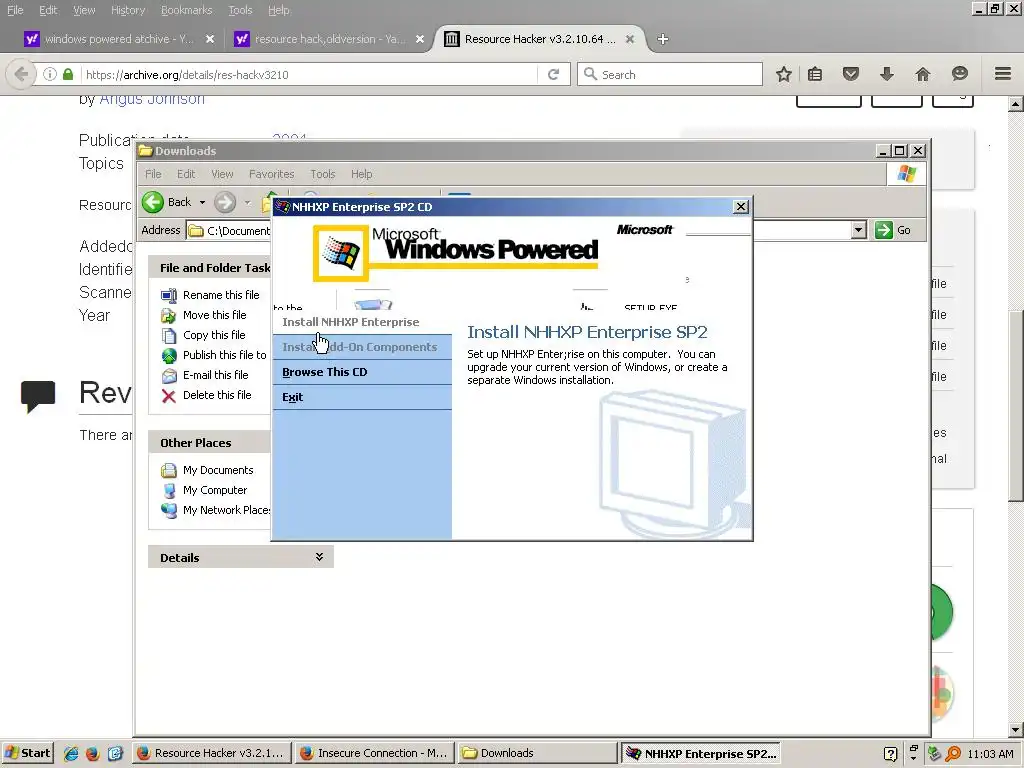Open the Firefox View menu
1024x768 pixels.
(x=84, y=10)
